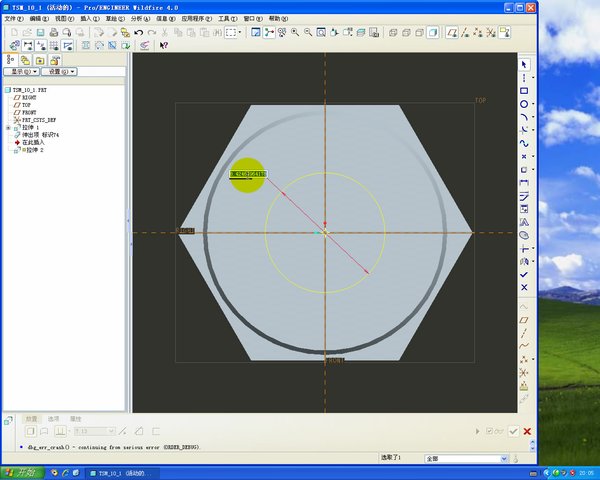Toggle shaded model display mode
This screenshot has width=600, height=480.
(431, 32)
